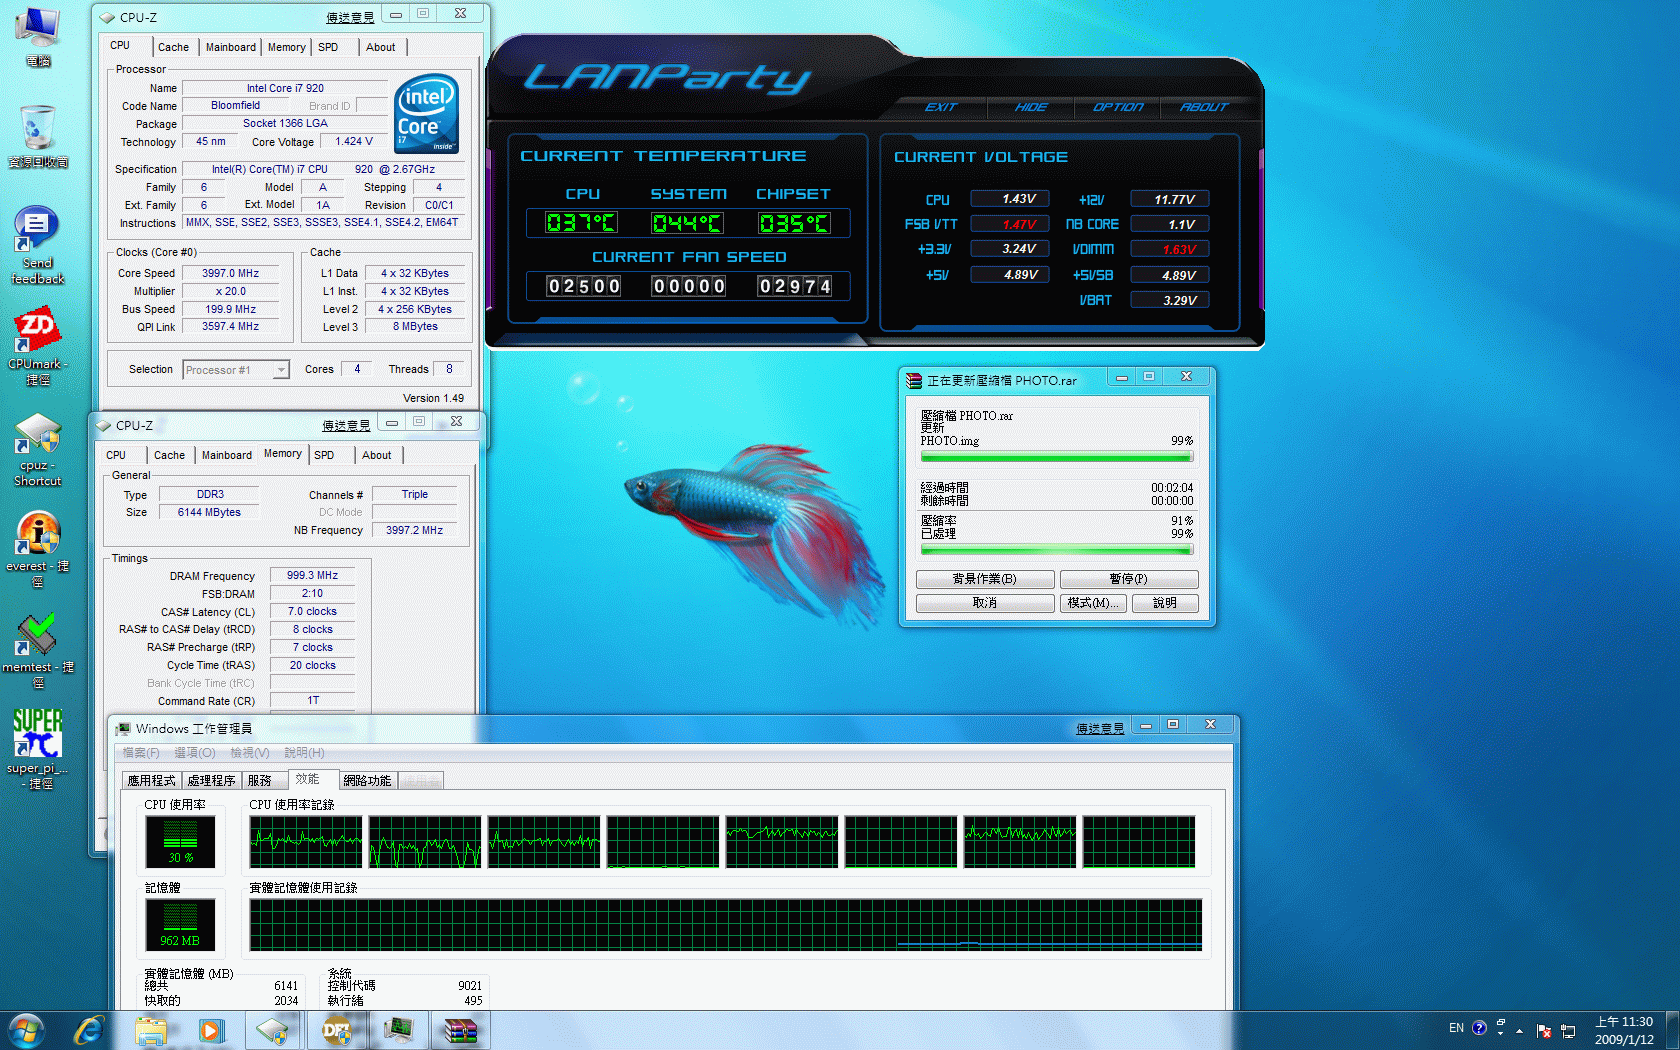Launch the super_pi desktop shortcut
Viewport: 1680px width, 1050px height.
pos(38,749)
